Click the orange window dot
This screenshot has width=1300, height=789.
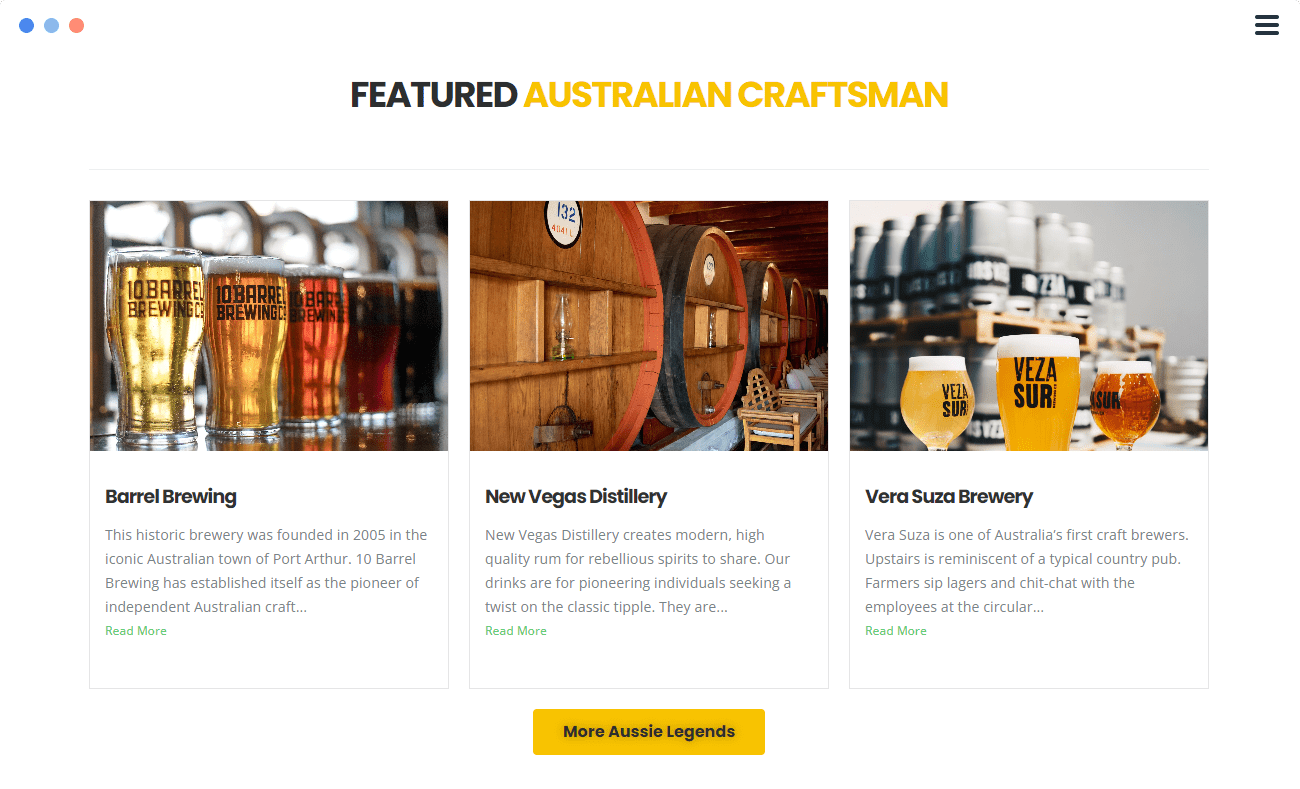tap(77, 25)
